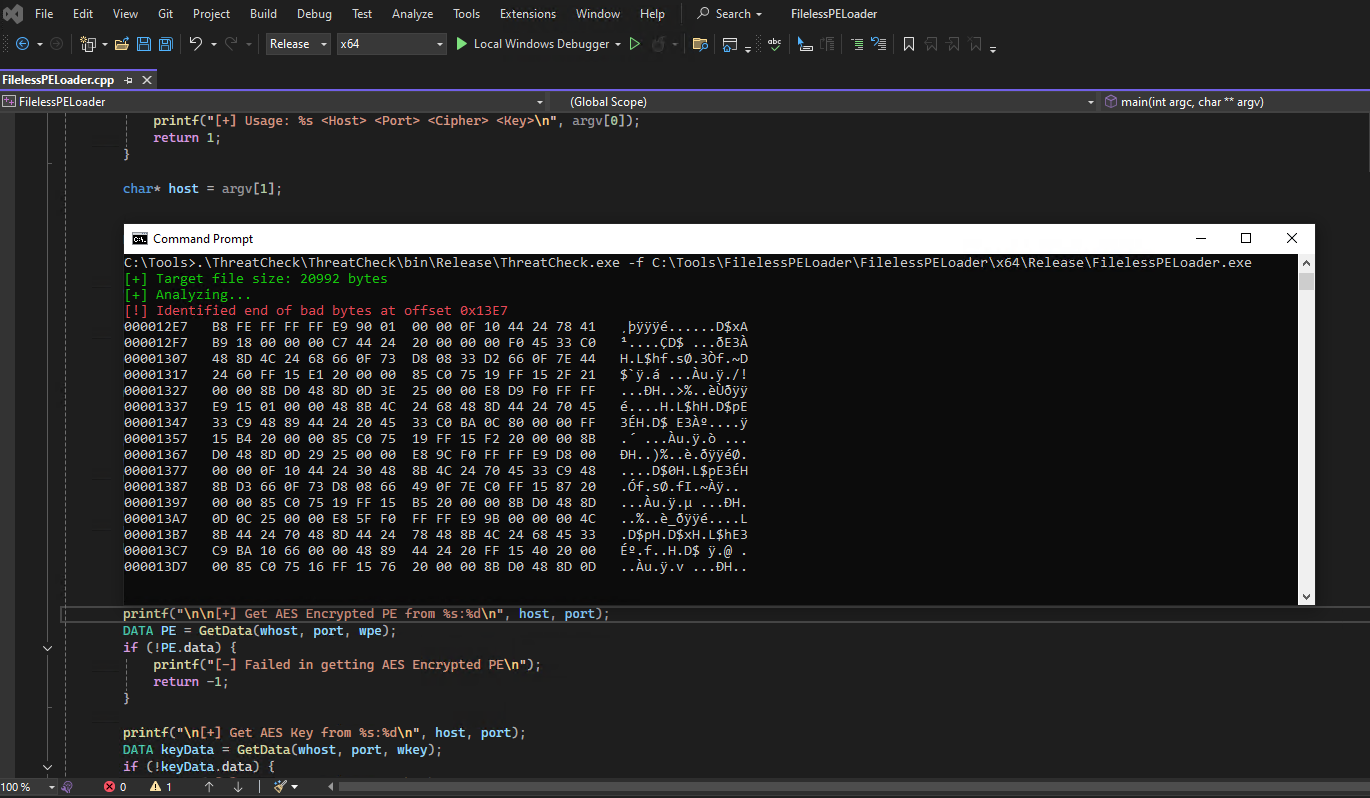
Task: Open the Build menu
Action: [264, 14]
